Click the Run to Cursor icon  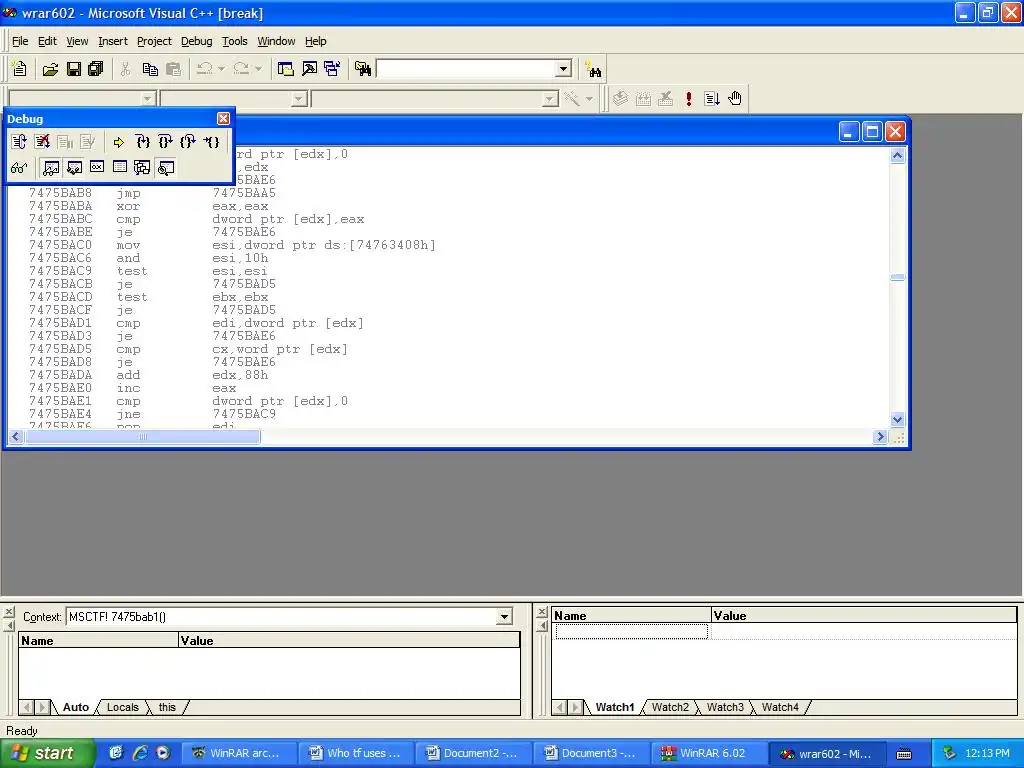tap(211, 142)
